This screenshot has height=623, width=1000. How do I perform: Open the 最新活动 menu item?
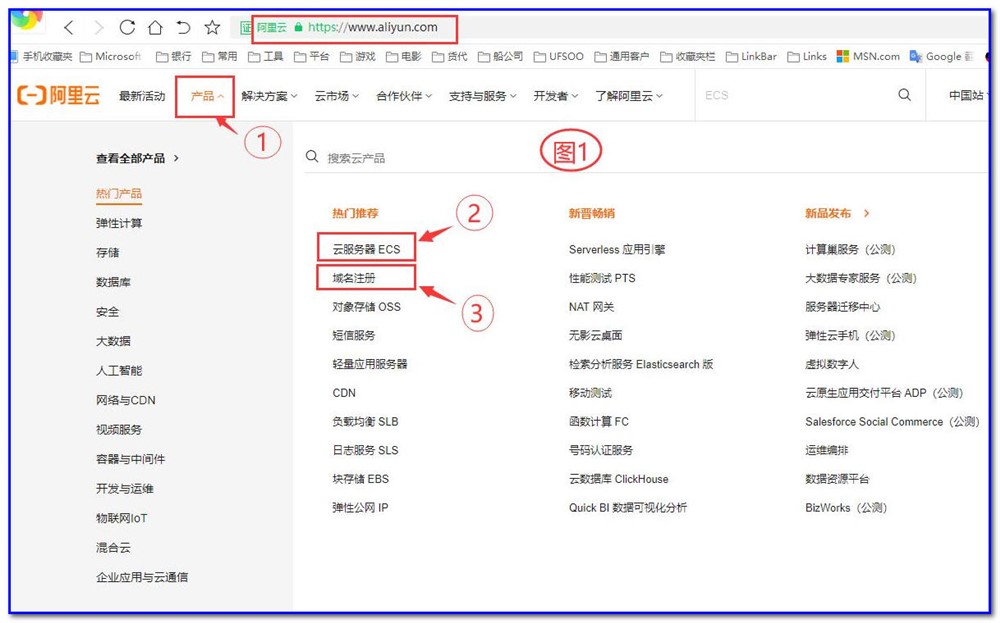tap(142, 96)
